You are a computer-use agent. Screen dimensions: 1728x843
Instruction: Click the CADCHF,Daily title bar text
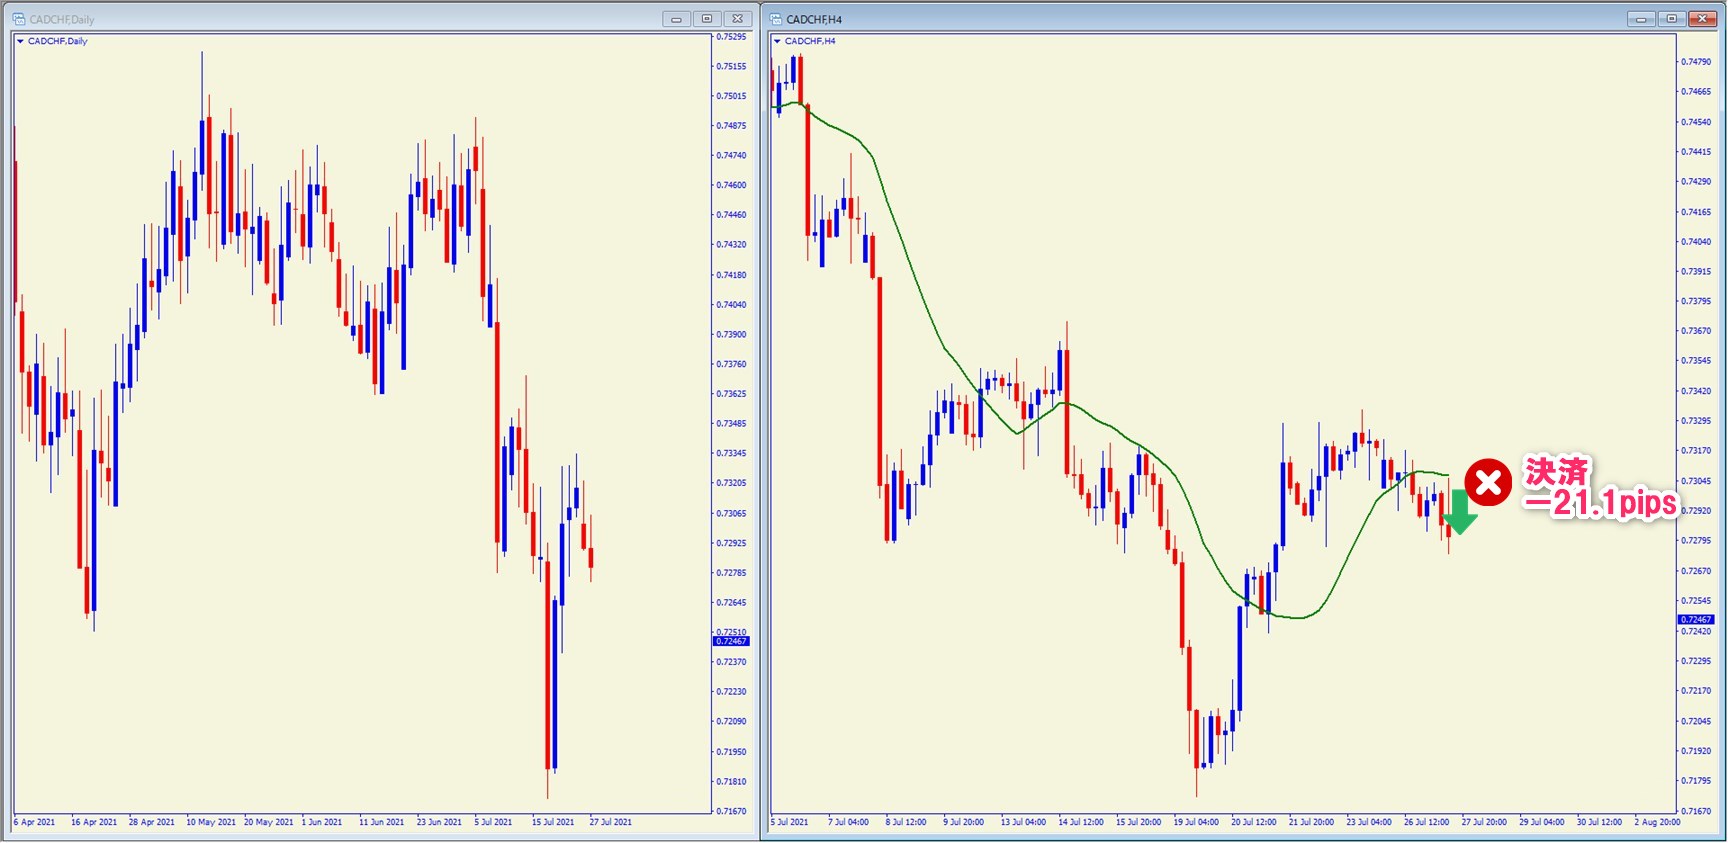tap(62, 19)
